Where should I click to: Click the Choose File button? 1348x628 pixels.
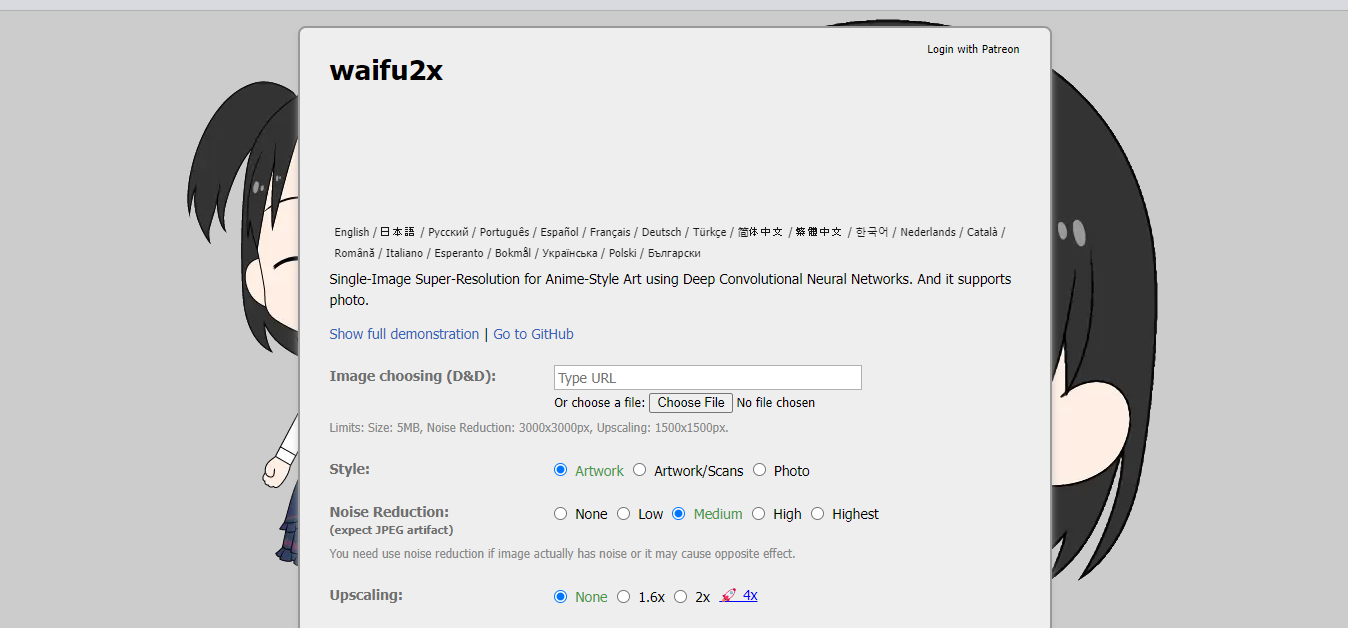tap(691, 403)
